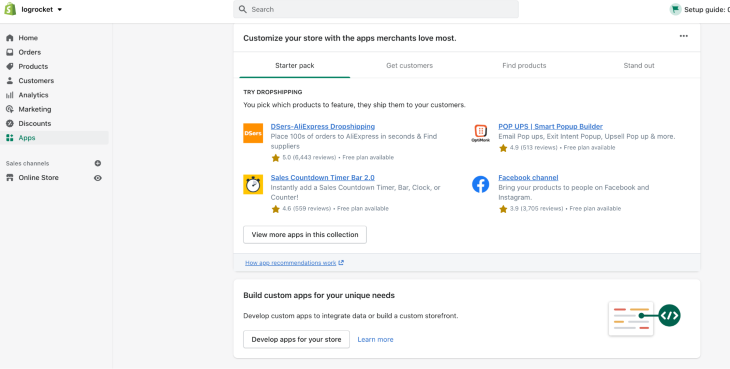The width and height of the screenshot is (730, 369).
Task: Click the Discounts percent badge icon
Action: [9, 123]
